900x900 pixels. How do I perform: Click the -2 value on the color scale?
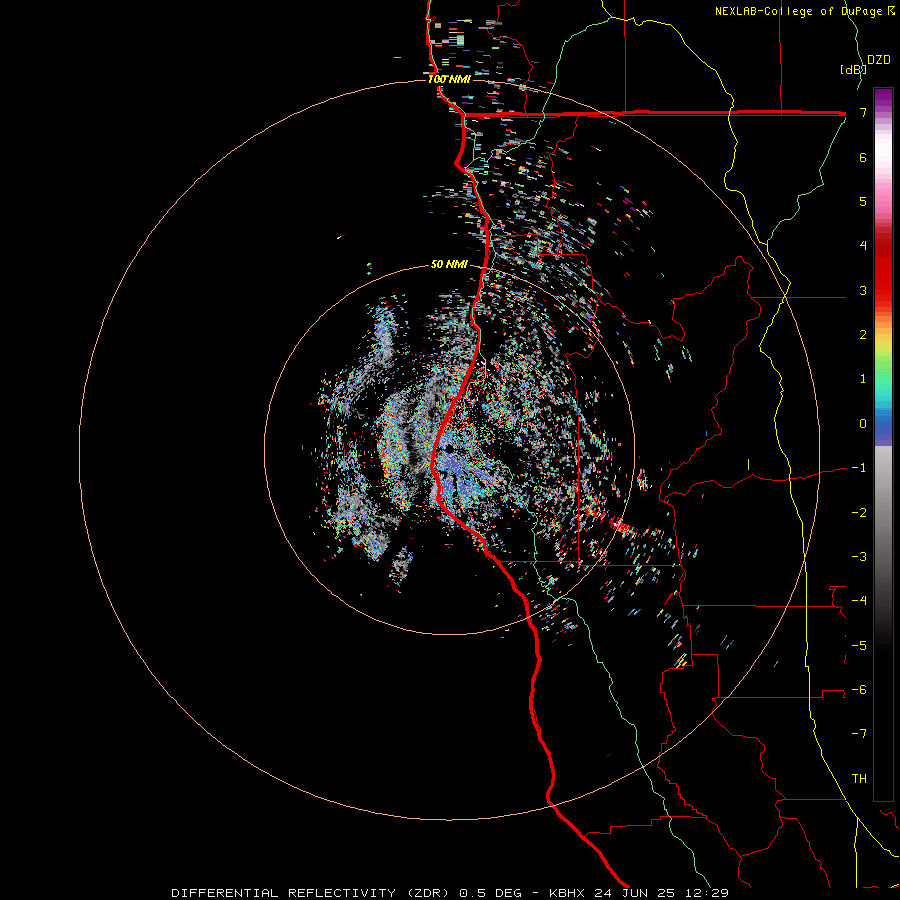(x=859, y=512)
